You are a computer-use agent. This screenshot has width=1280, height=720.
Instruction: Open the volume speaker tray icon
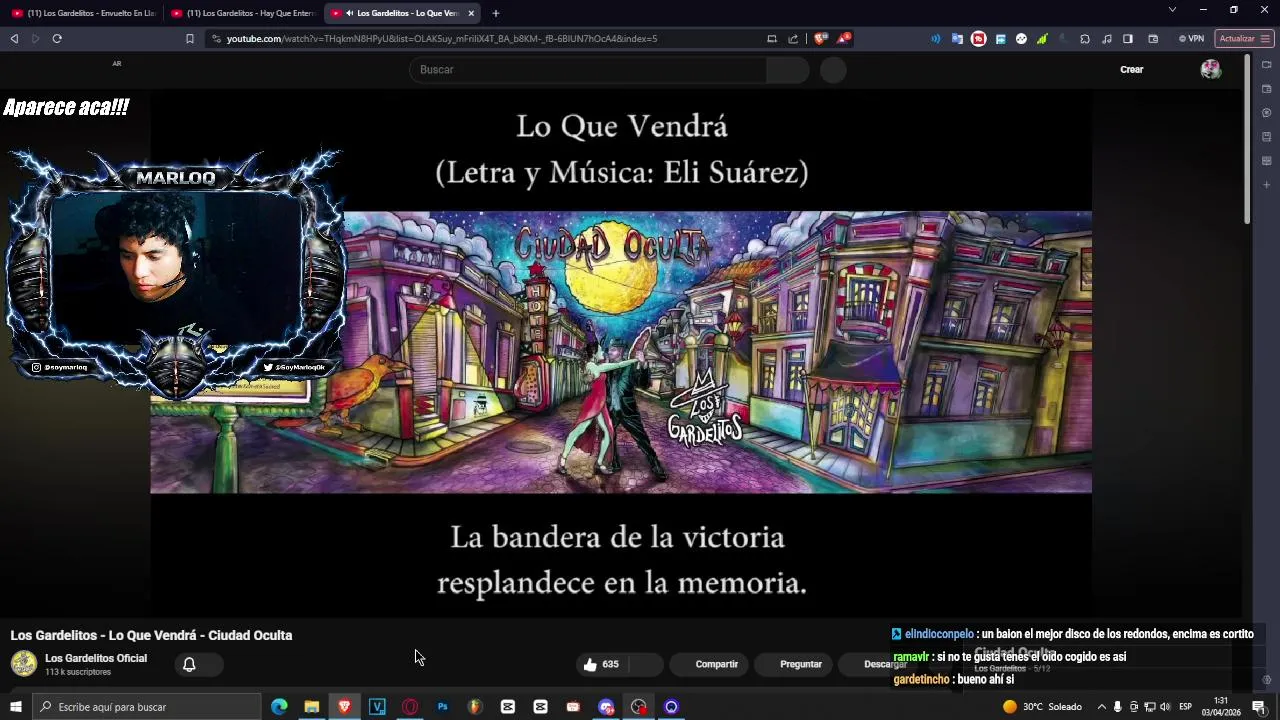point(1165,707)
